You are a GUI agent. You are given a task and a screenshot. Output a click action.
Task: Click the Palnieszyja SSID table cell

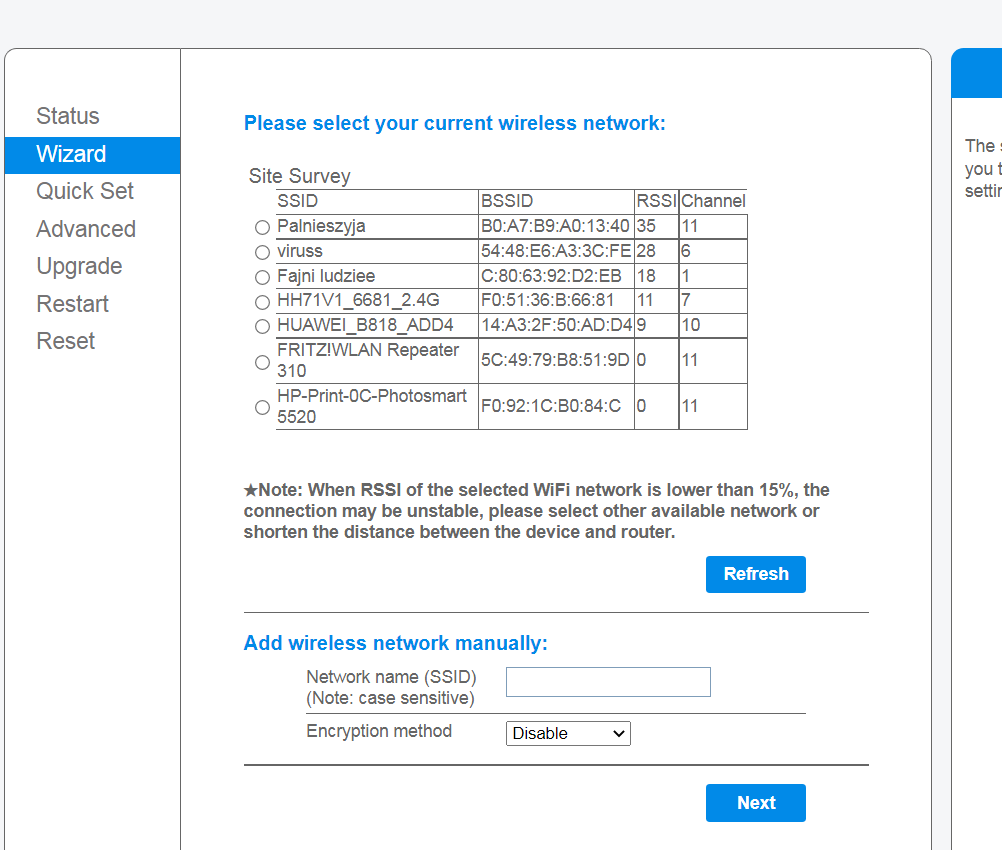click(x=377, y=227)
